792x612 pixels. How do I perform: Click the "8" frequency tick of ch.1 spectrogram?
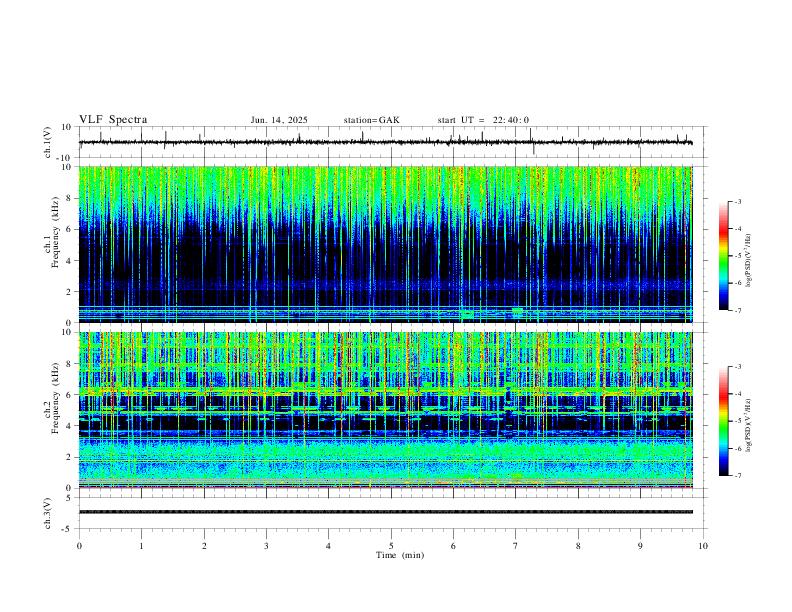(70, 198)
